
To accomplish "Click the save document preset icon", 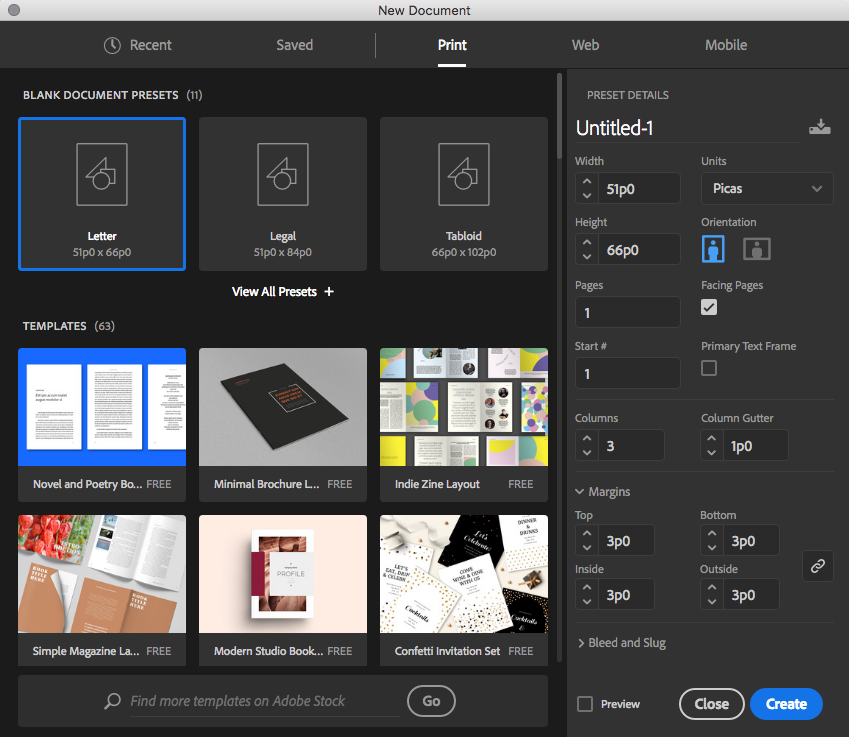I will (x=819, y=127).
